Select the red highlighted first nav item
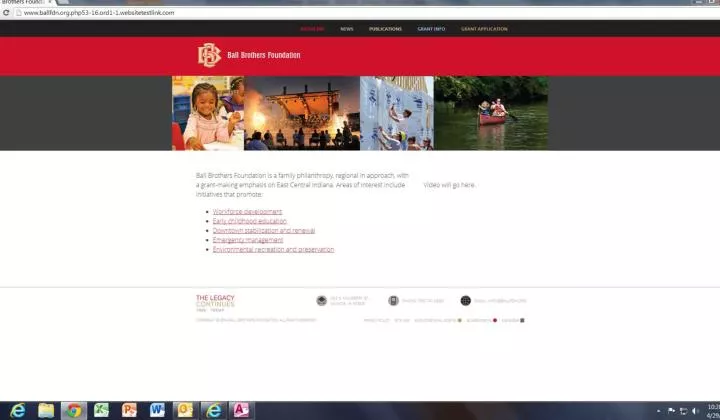720x420 pixels. pyautogui.click(x=312, y=29)
